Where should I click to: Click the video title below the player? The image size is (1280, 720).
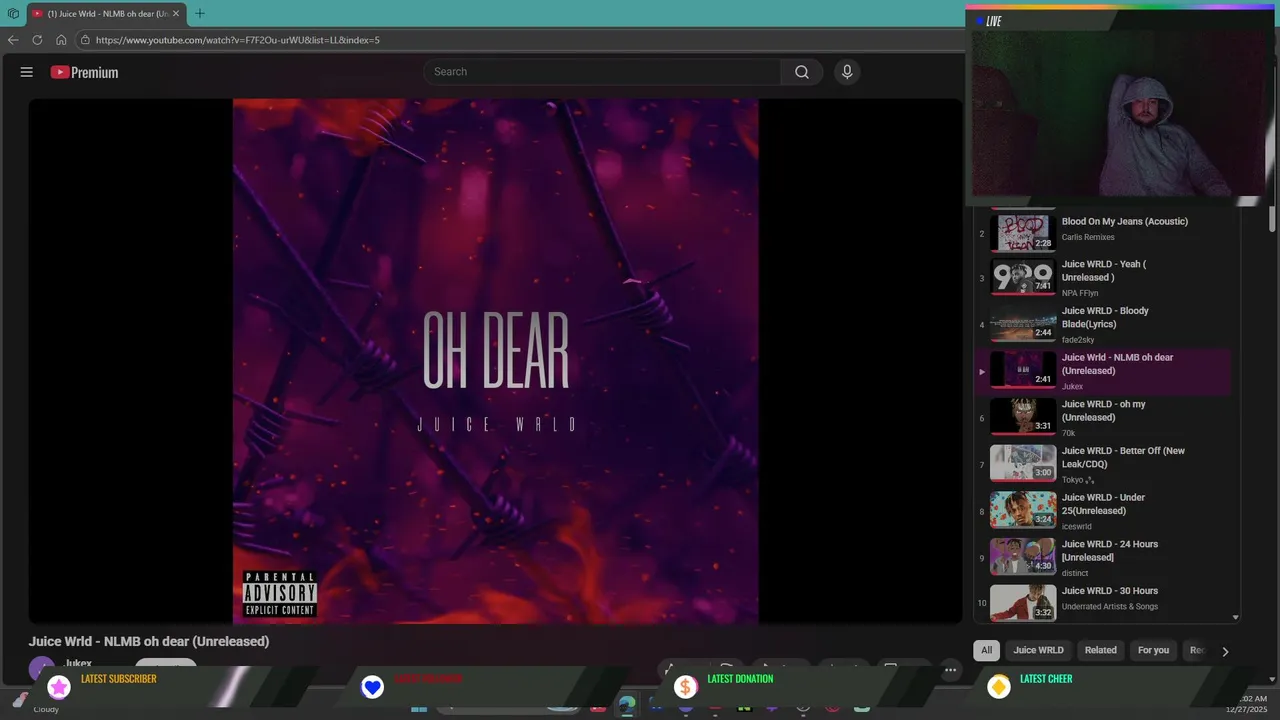click(x=149, y=642)
